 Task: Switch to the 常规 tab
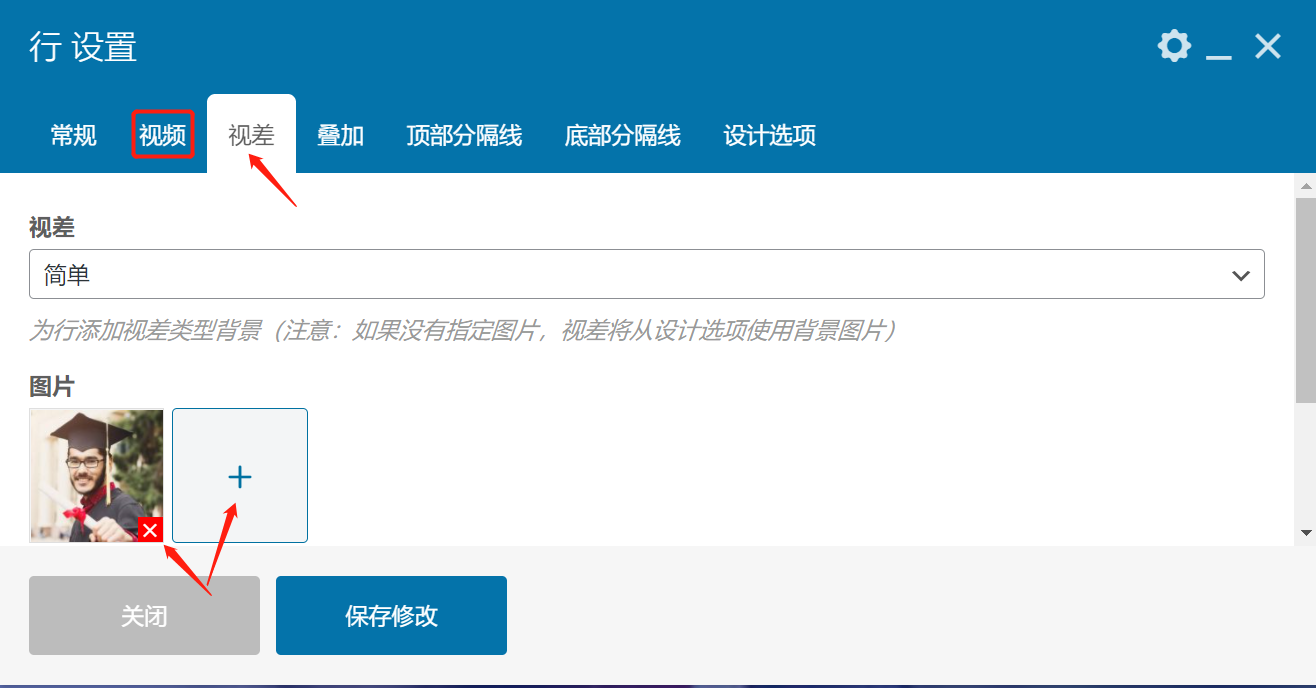(x=74, y=136)
